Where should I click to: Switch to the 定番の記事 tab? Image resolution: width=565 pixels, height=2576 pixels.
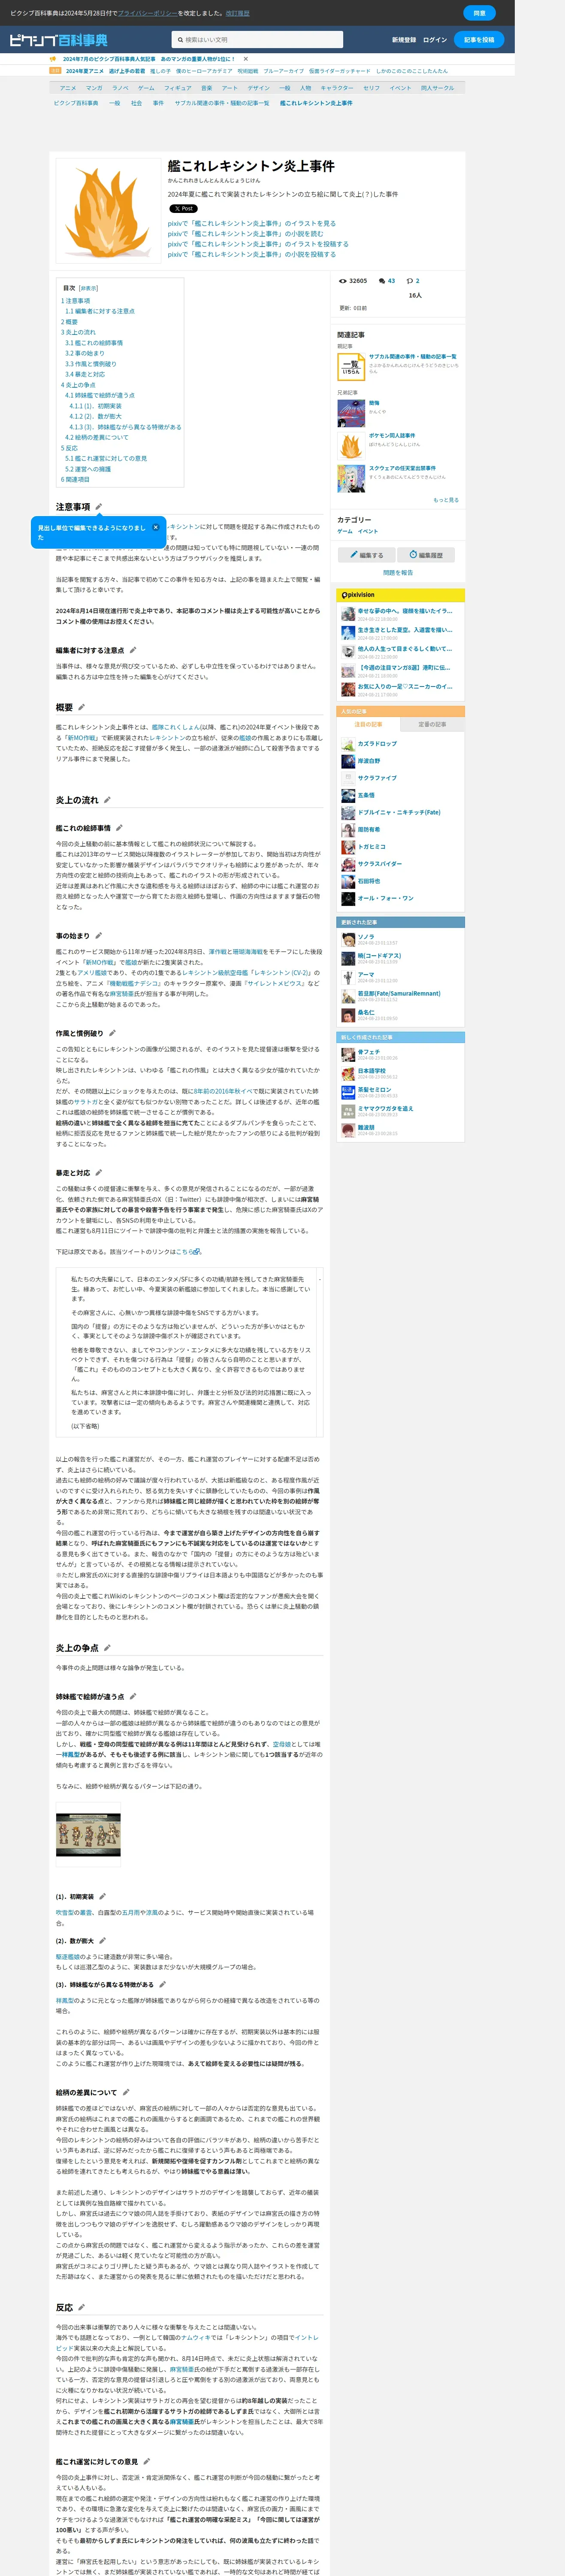(x=432, y=724)
